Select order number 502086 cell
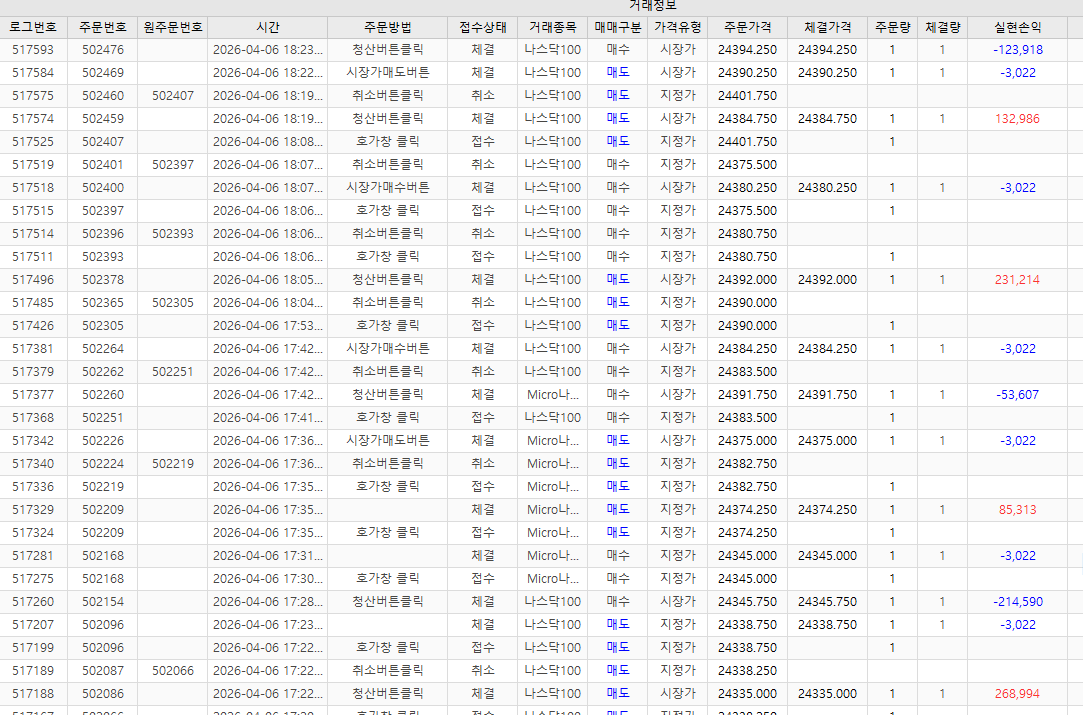This screenshot has height=716, width=1083. pyautogui.click(x=103, y=694)
